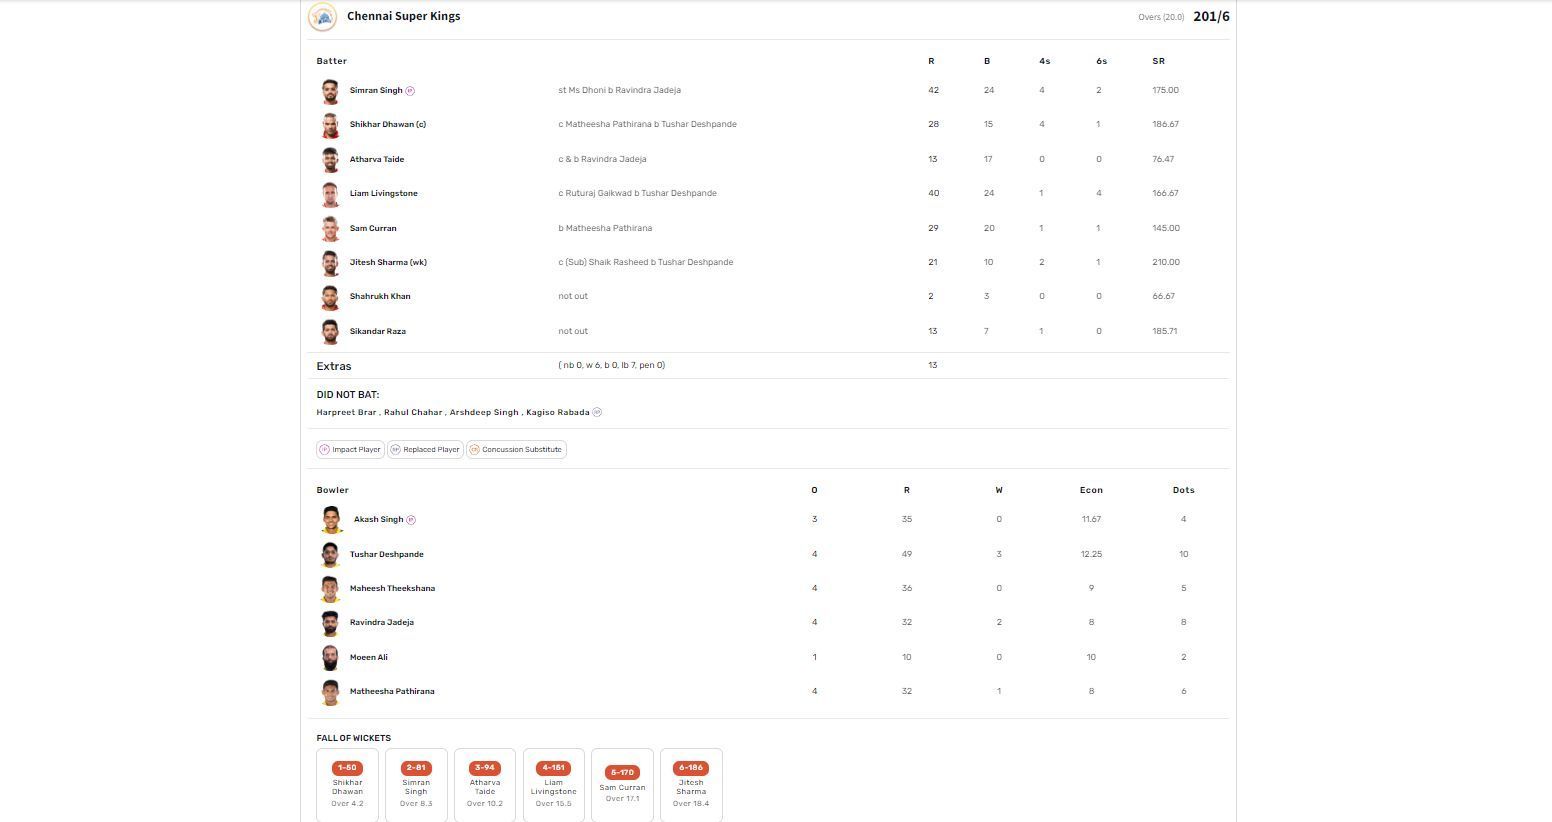Select the 1-50 Shikhar Dhawan wicket card
Screen dimensions: 1552x822
pos(347,785)
